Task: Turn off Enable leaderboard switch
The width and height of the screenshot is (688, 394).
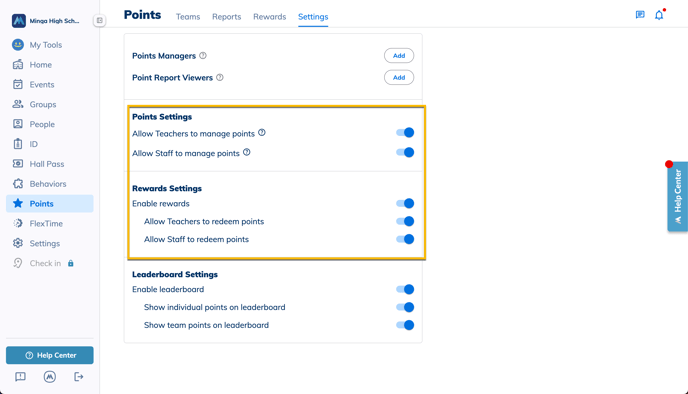Action: pyautogui.click(x=405, y=289)
